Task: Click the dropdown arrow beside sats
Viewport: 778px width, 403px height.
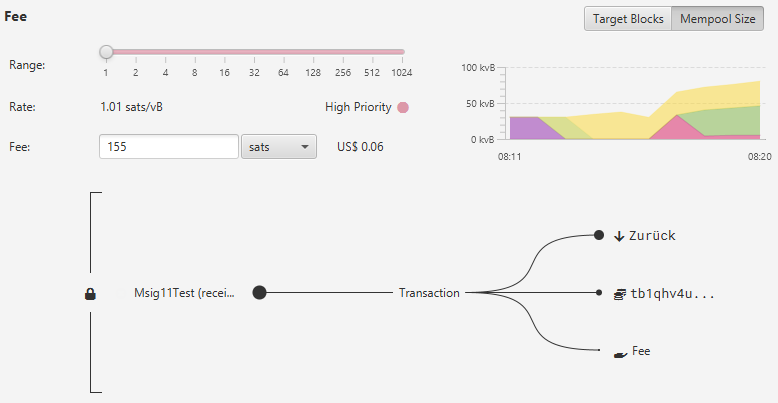Action: click(x=305, y=147)
